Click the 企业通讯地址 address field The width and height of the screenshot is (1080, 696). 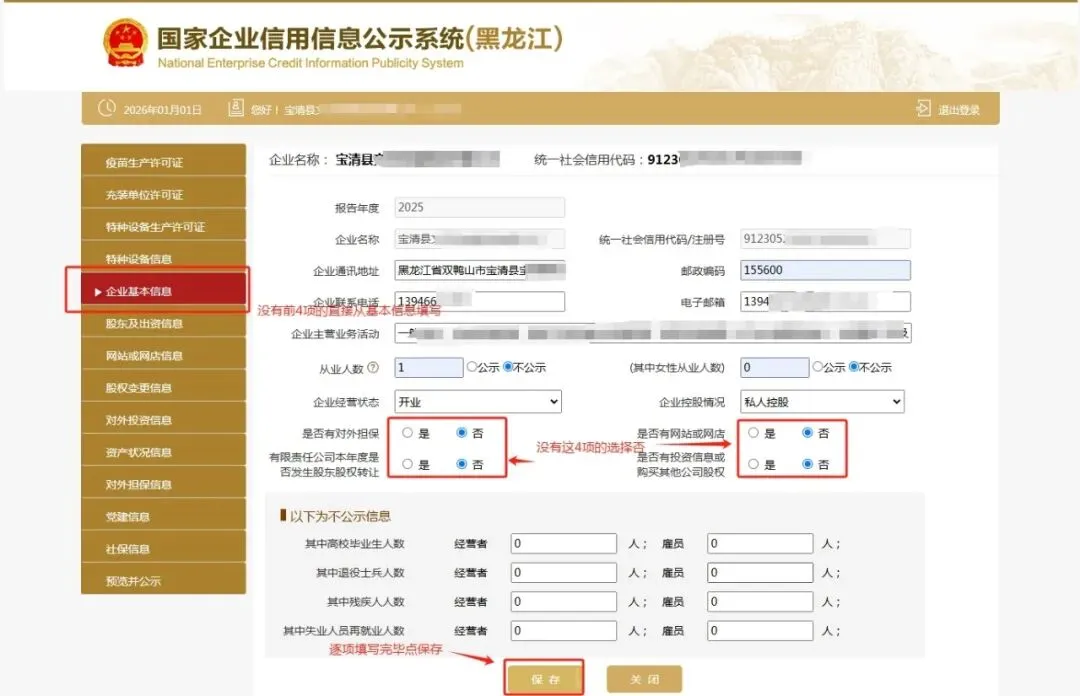tap(479, 270)
